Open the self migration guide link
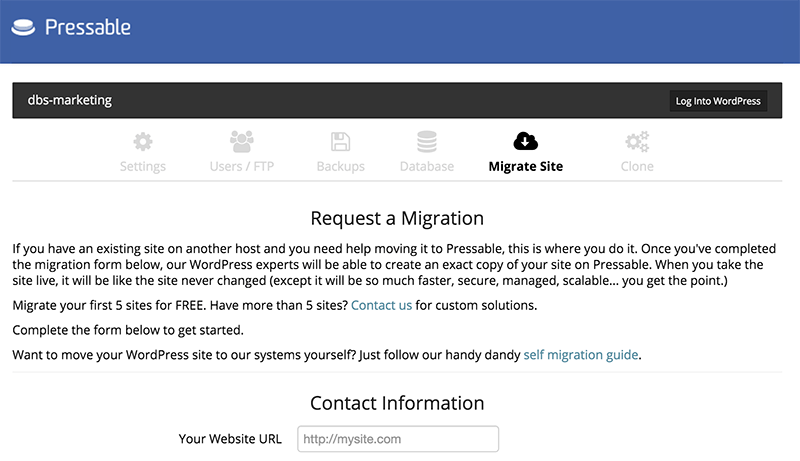Viewport: 800px width, 461px height. (x=581, y=354)
